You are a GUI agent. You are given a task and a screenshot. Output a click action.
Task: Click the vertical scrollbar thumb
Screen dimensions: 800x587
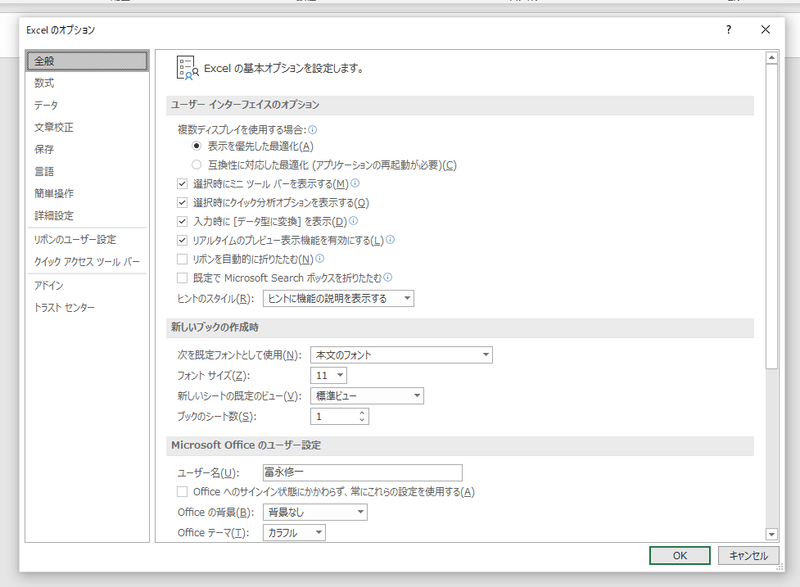pyautogui.click(x=771, y=216)
